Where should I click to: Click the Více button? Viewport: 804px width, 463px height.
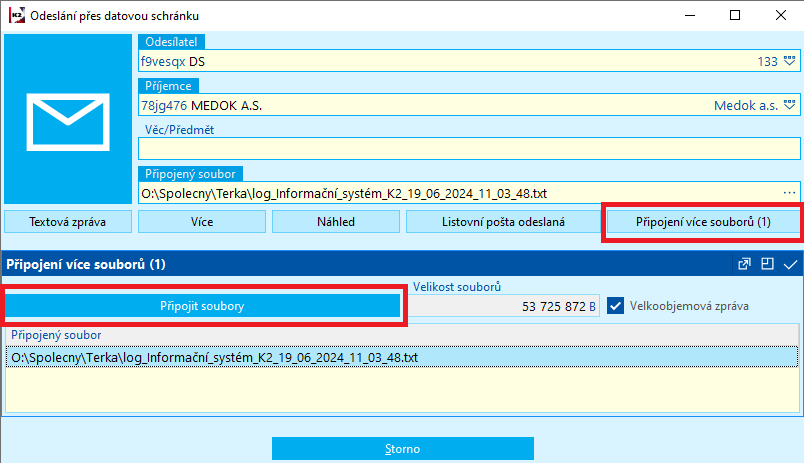[x=202, y=222]
